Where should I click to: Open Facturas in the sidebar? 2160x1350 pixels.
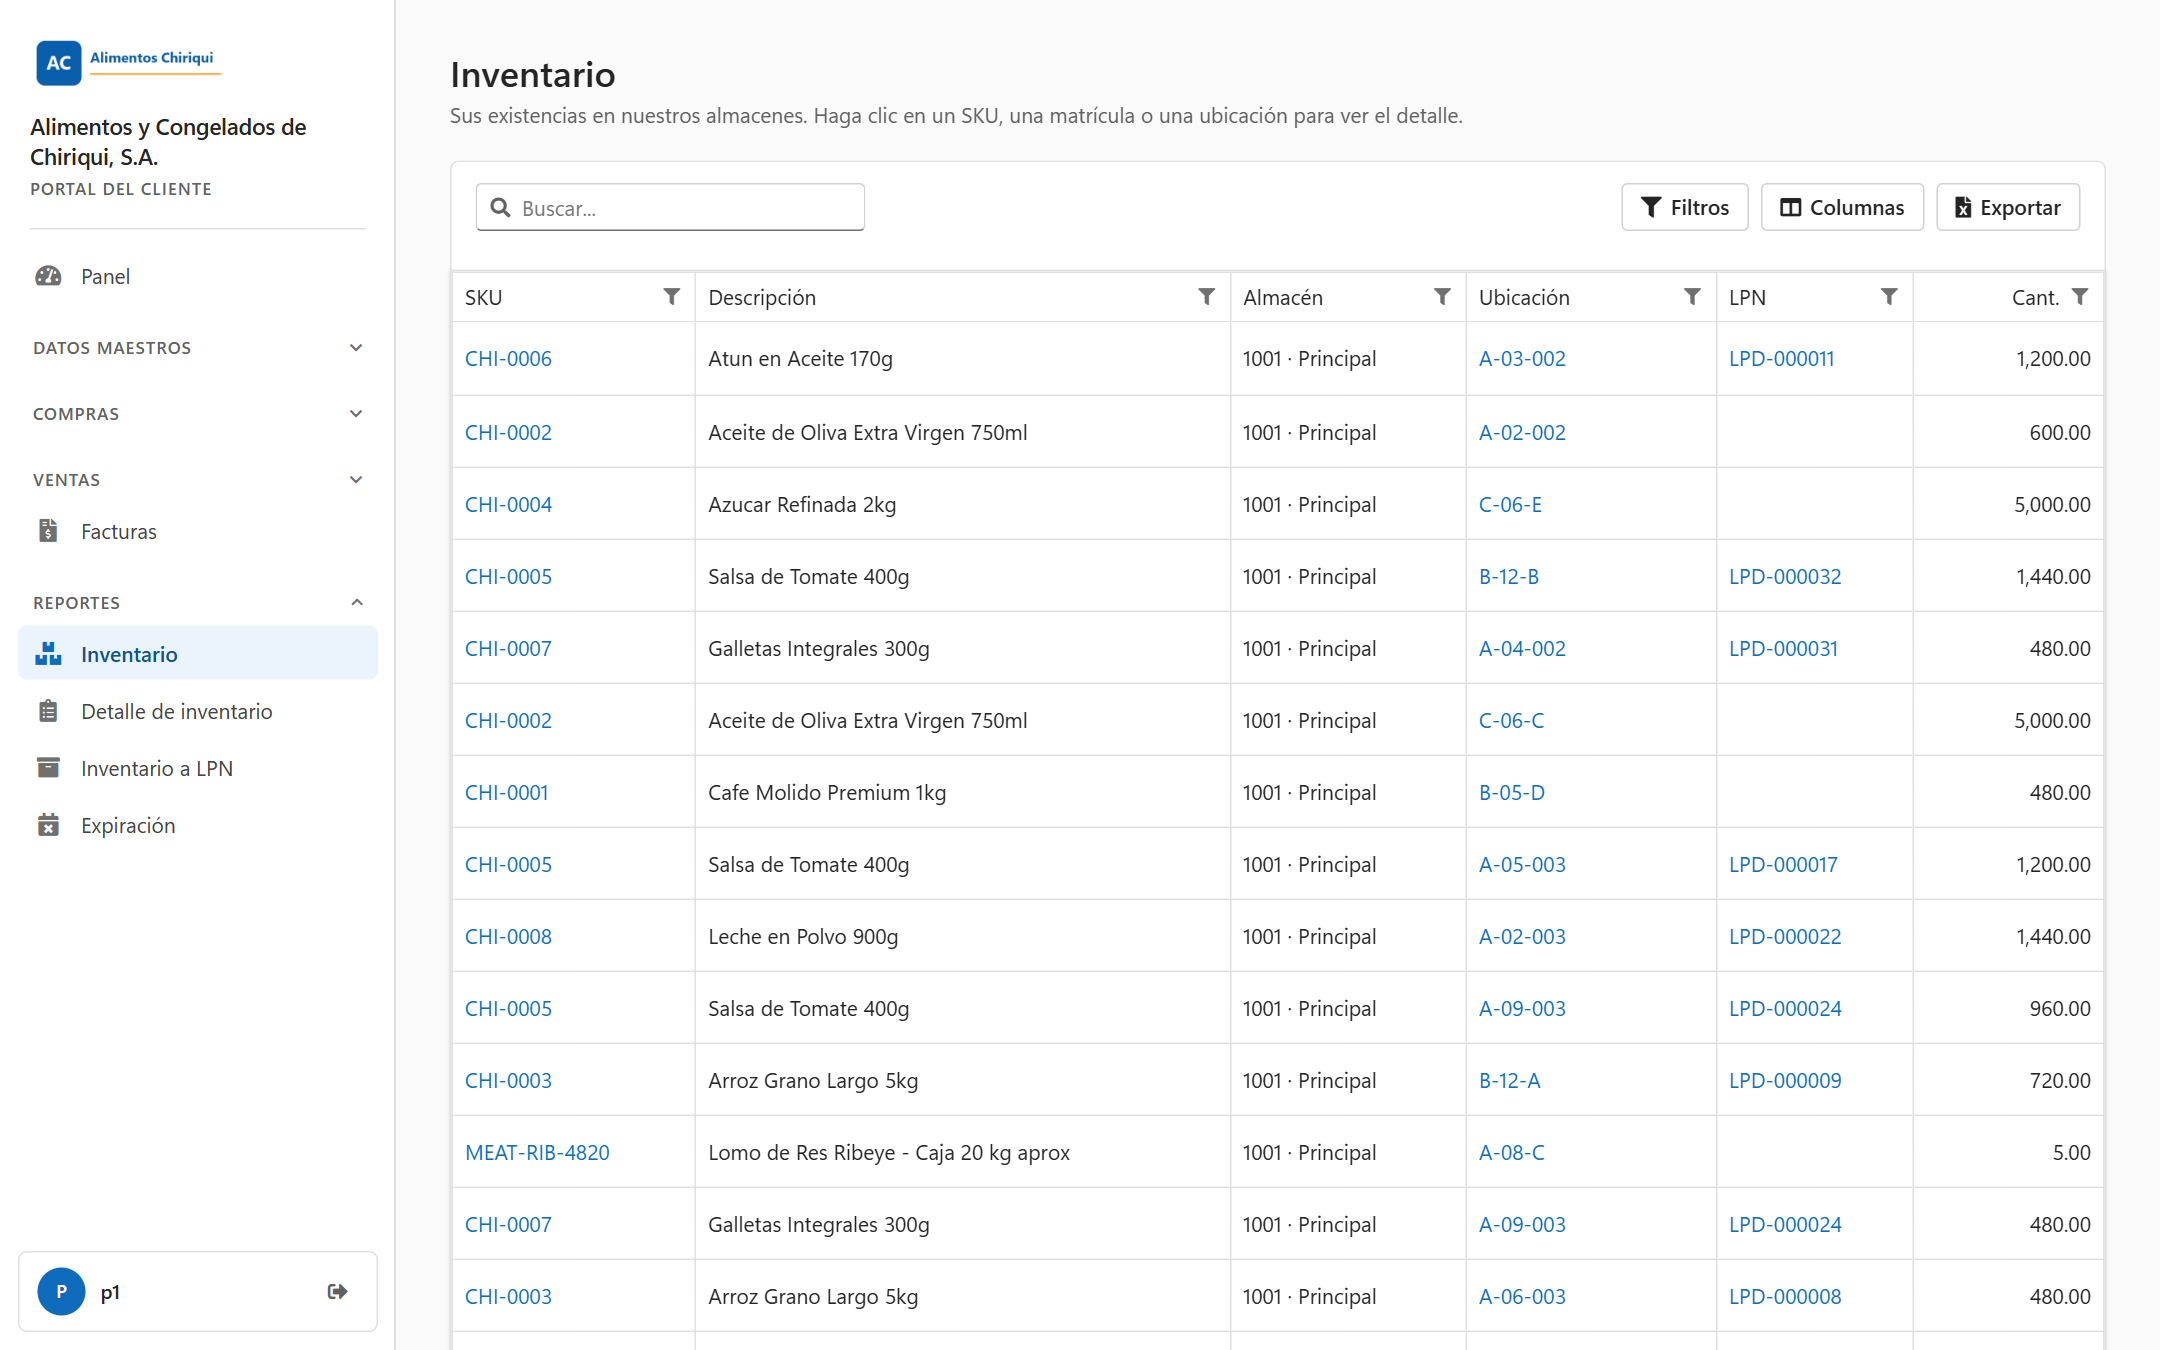(x=198, y=531)
